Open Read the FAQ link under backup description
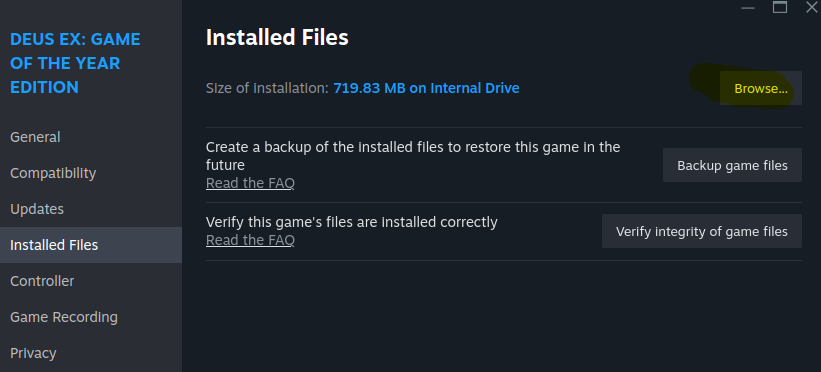Screen dimensions: 821x372 coord(250,183)
